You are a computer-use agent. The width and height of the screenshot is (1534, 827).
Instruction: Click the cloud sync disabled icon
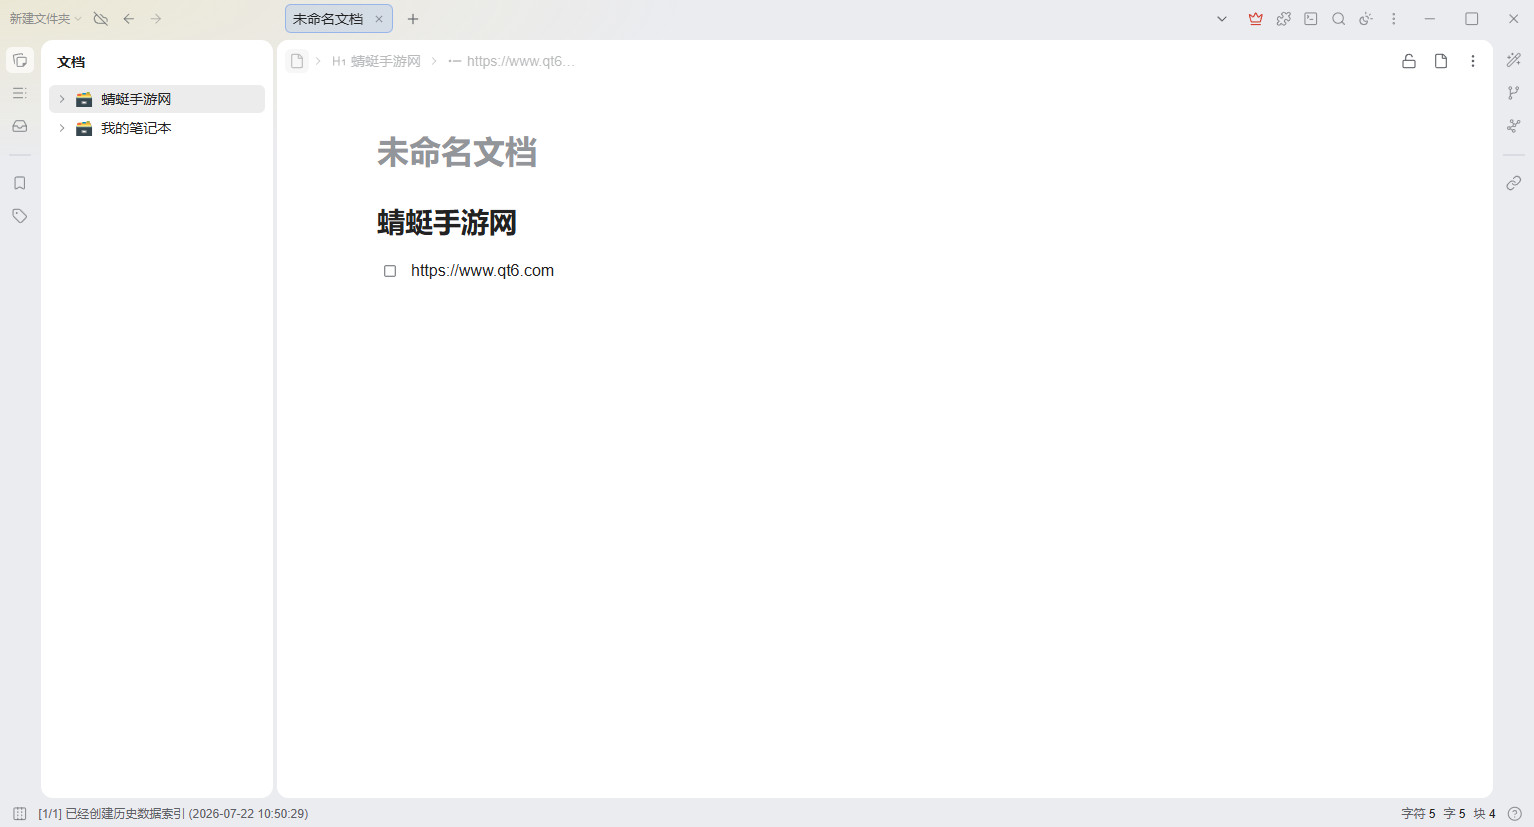[x=100, y=19]
